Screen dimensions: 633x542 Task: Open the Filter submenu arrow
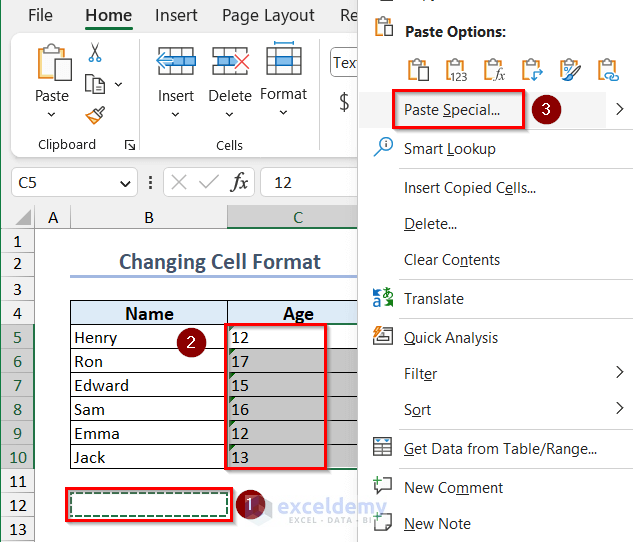[620, 373]
